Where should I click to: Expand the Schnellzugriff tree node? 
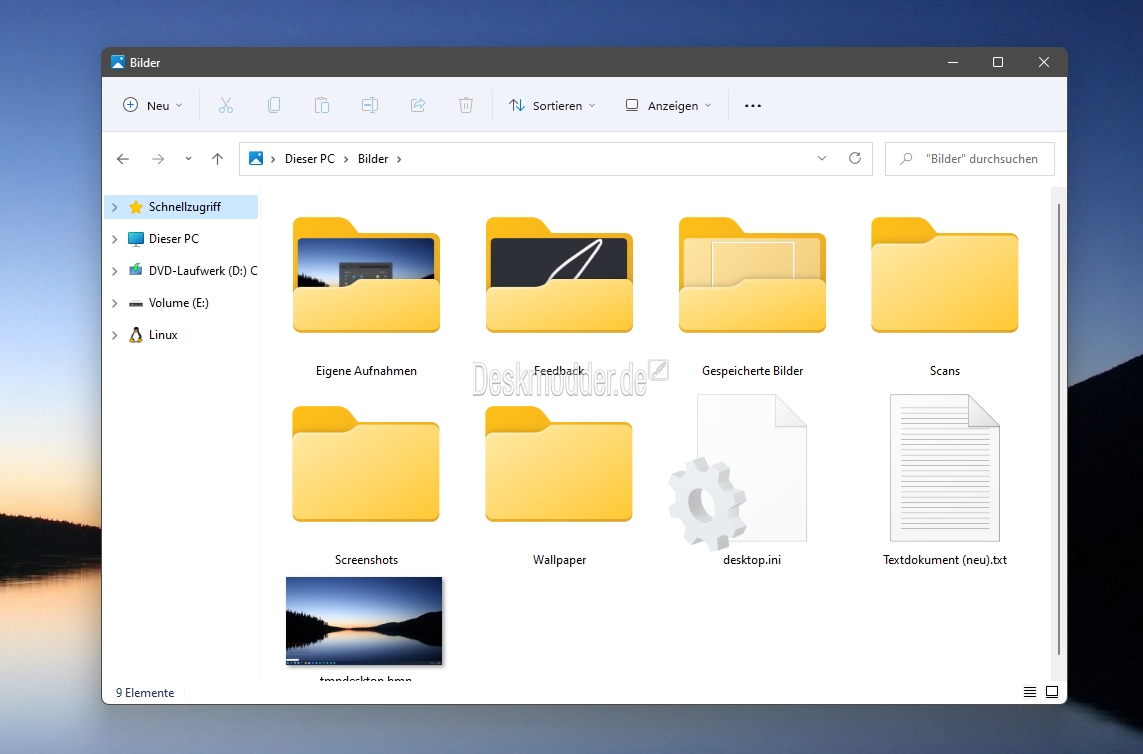pos(114,207)
